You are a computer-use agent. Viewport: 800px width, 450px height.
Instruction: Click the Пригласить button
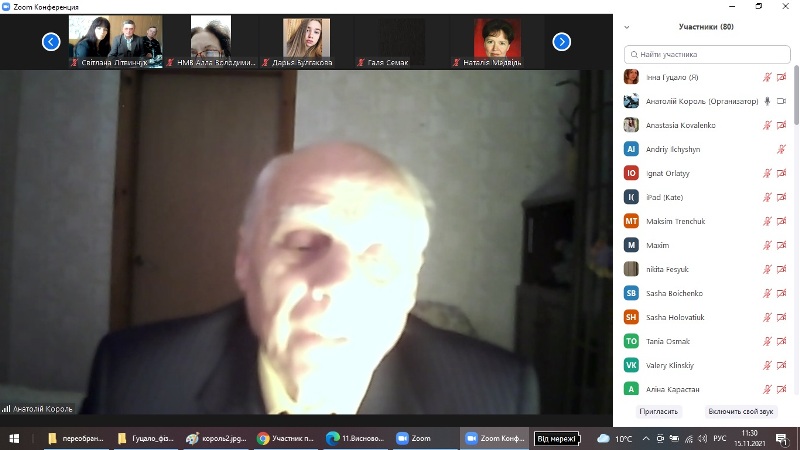click(658, 411)
